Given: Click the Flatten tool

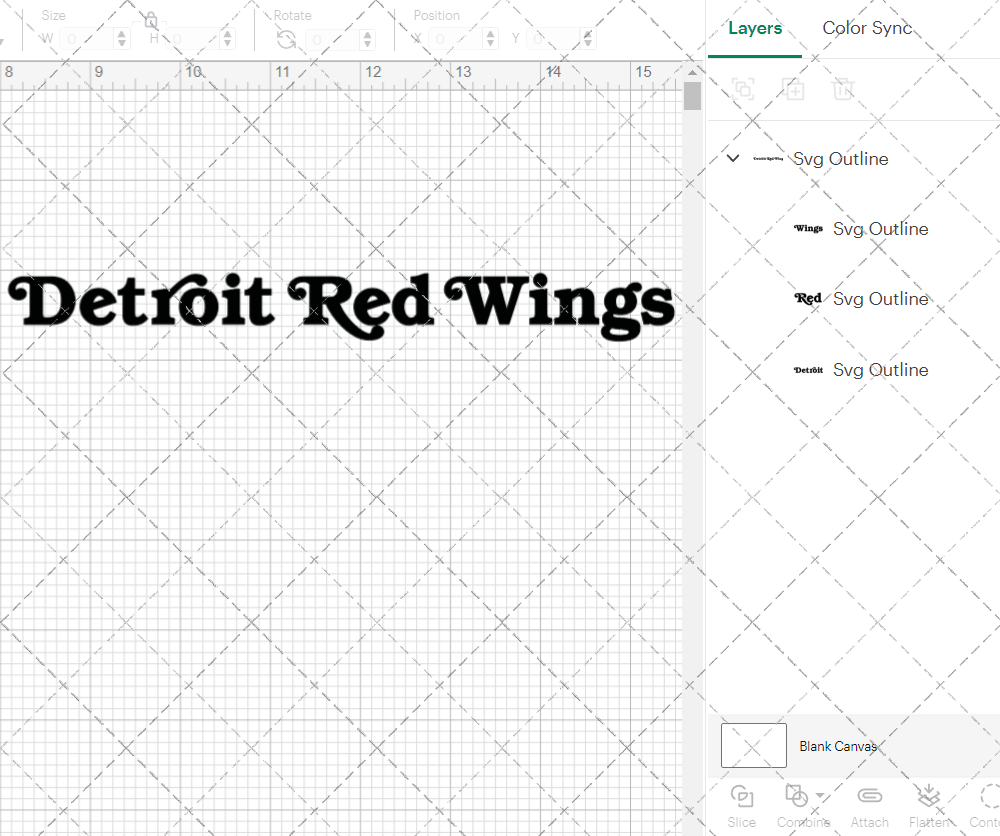Looking at the screenshot, I should (x=929, y=807).
